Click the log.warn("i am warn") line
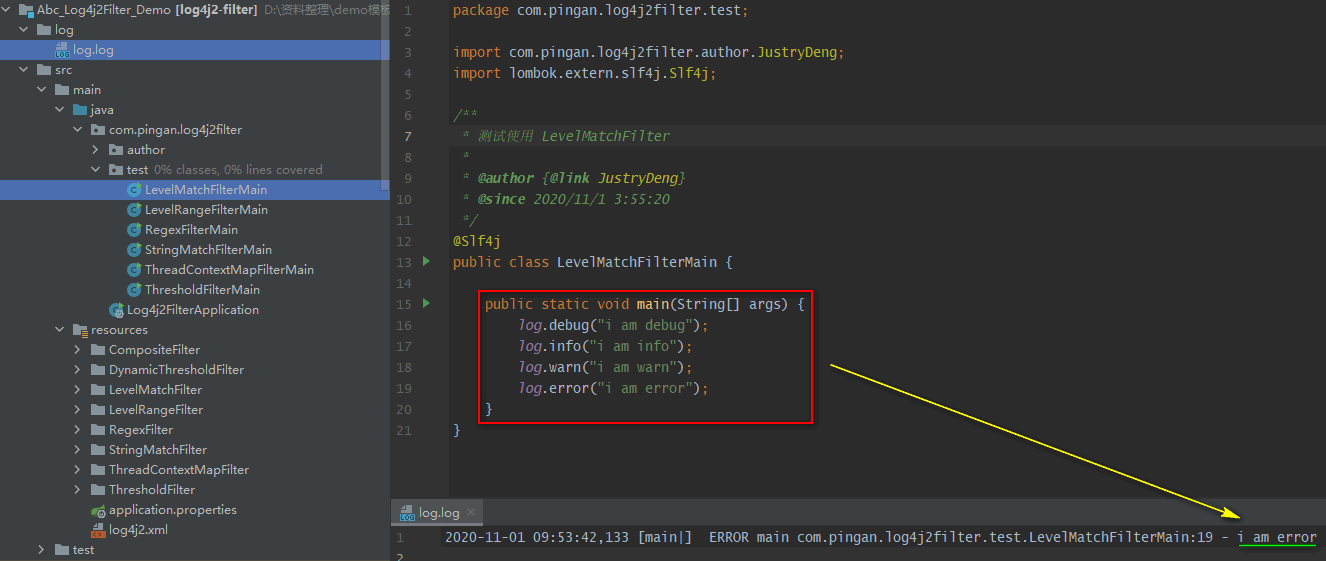1326x561 pixels. coord(605,367)
